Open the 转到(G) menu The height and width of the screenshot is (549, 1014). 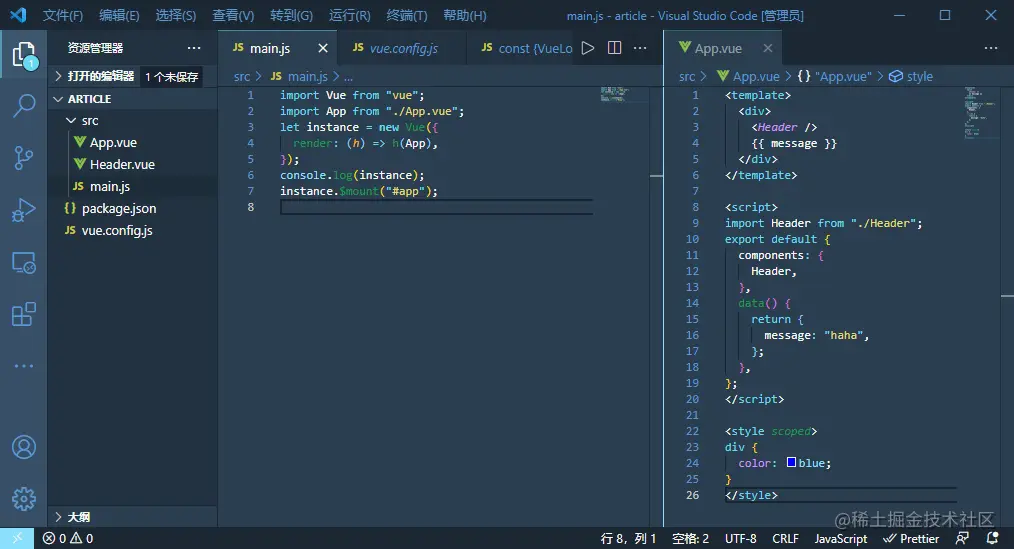point(291,15)
